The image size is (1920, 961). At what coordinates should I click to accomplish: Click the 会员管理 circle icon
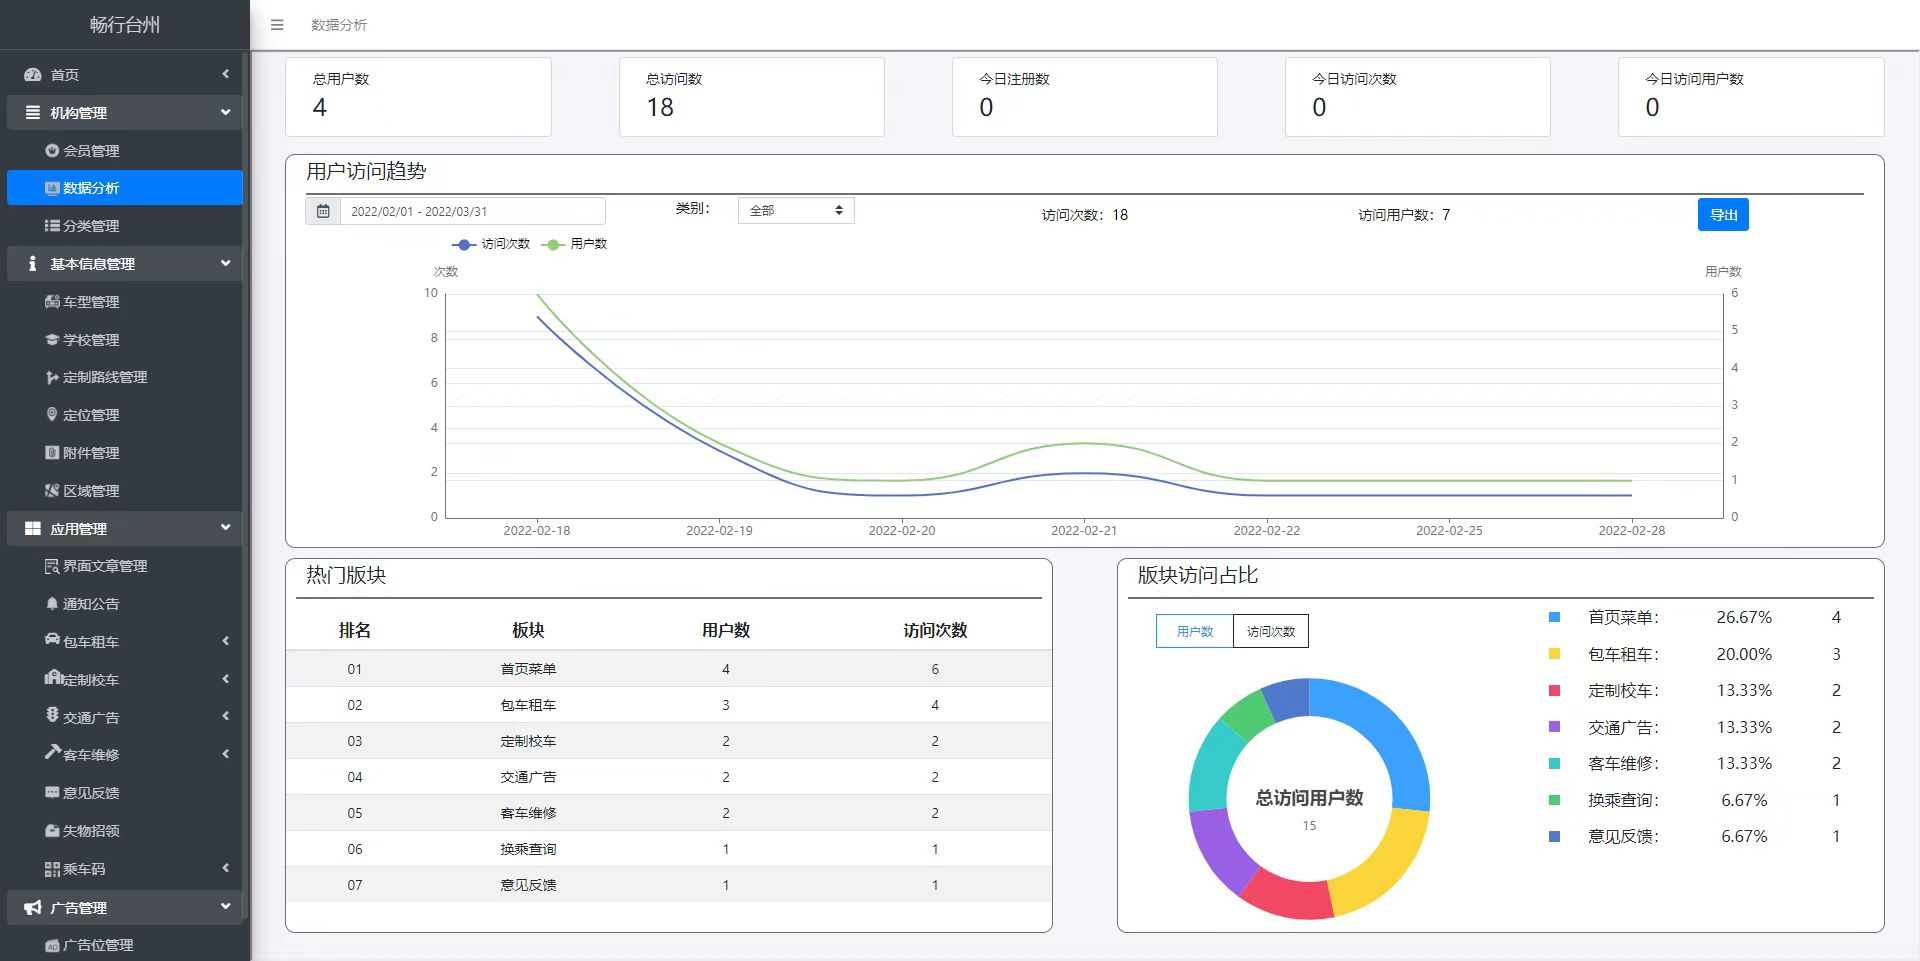pyautogui.click(x=52, y=151)
